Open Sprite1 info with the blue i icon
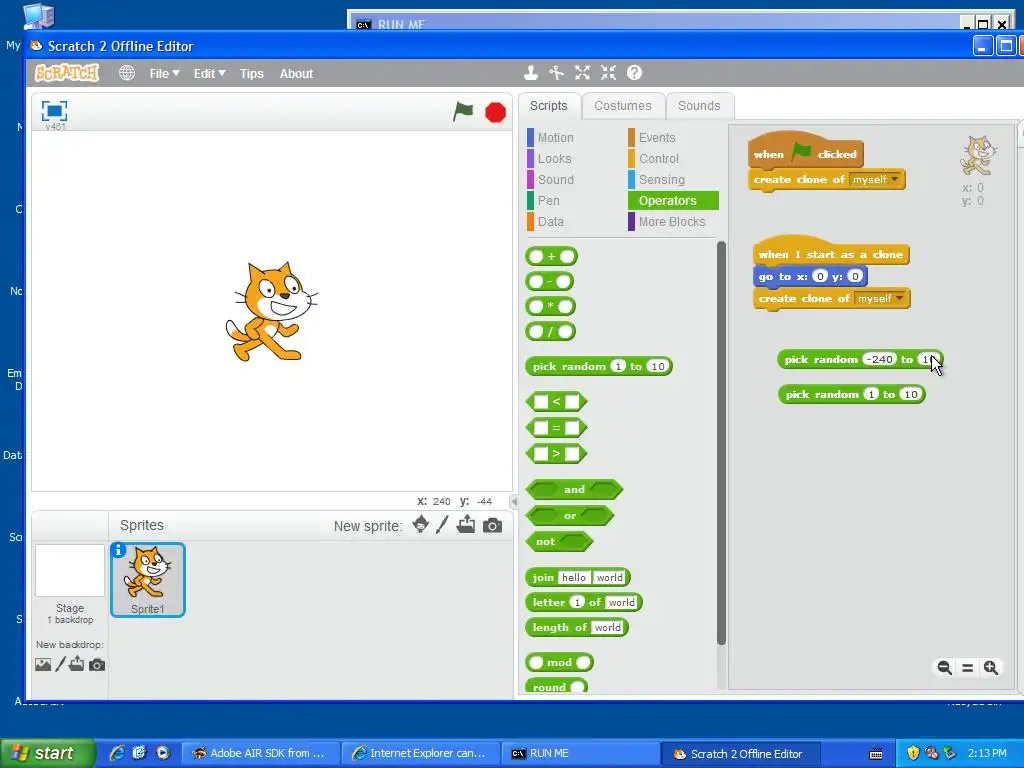 [118, 551]
